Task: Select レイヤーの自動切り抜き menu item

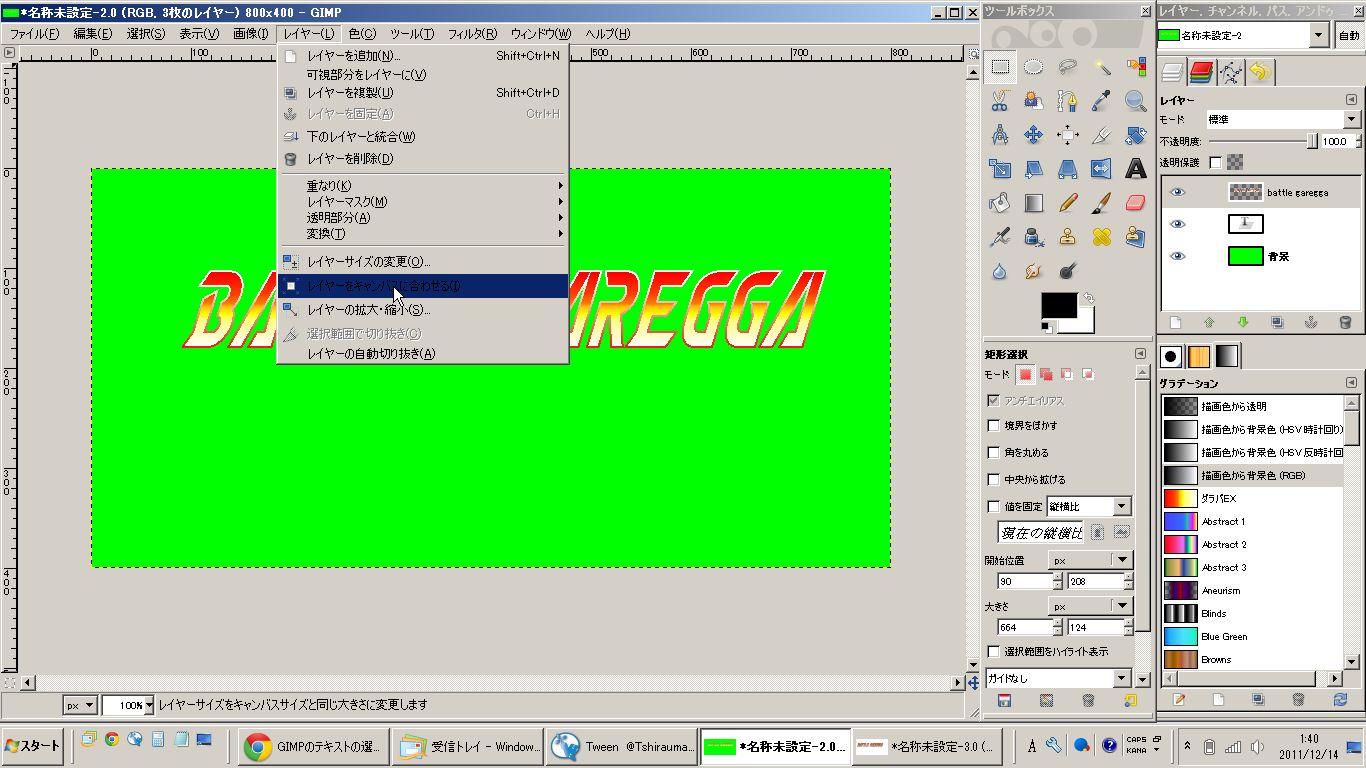Action: (x=422, y=354)
